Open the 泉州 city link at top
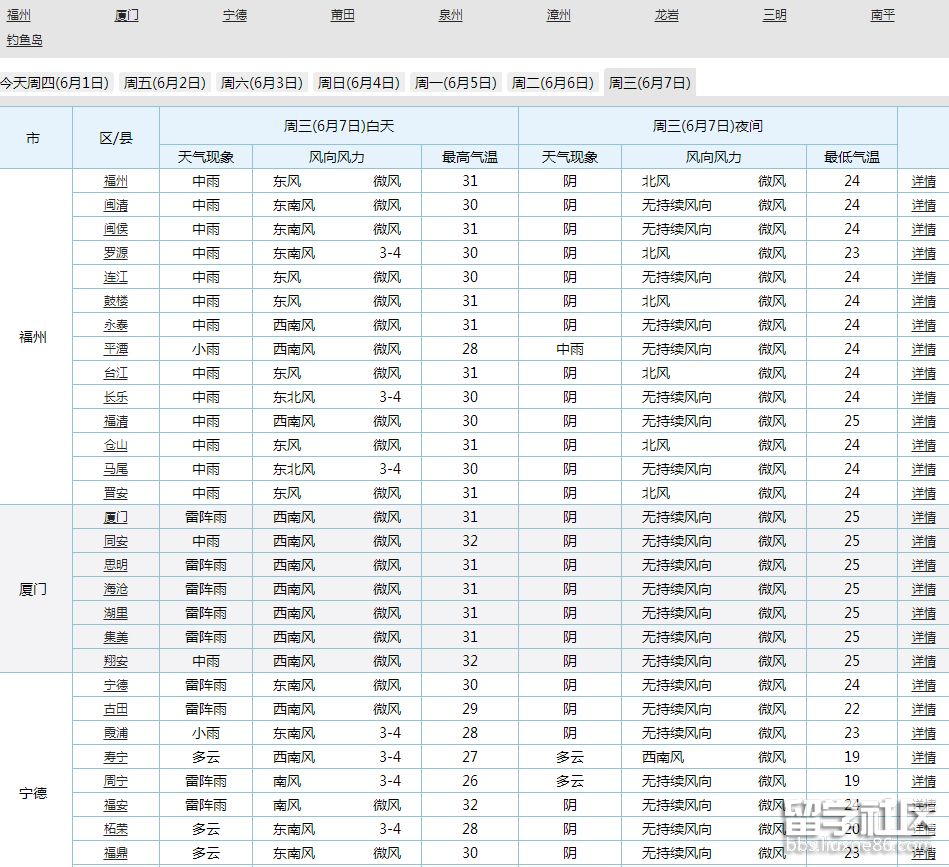Viewport: 949px width, 867px height. [450, 14]
